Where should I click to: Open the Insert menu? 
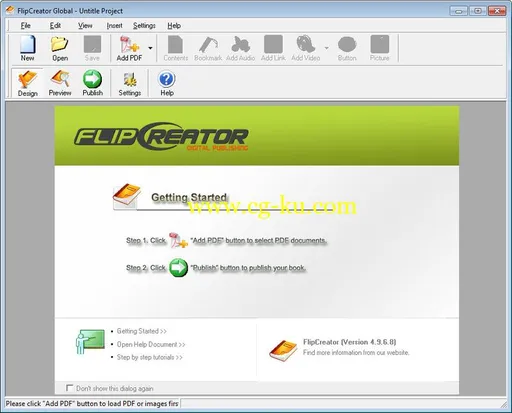tap(114, 26)
